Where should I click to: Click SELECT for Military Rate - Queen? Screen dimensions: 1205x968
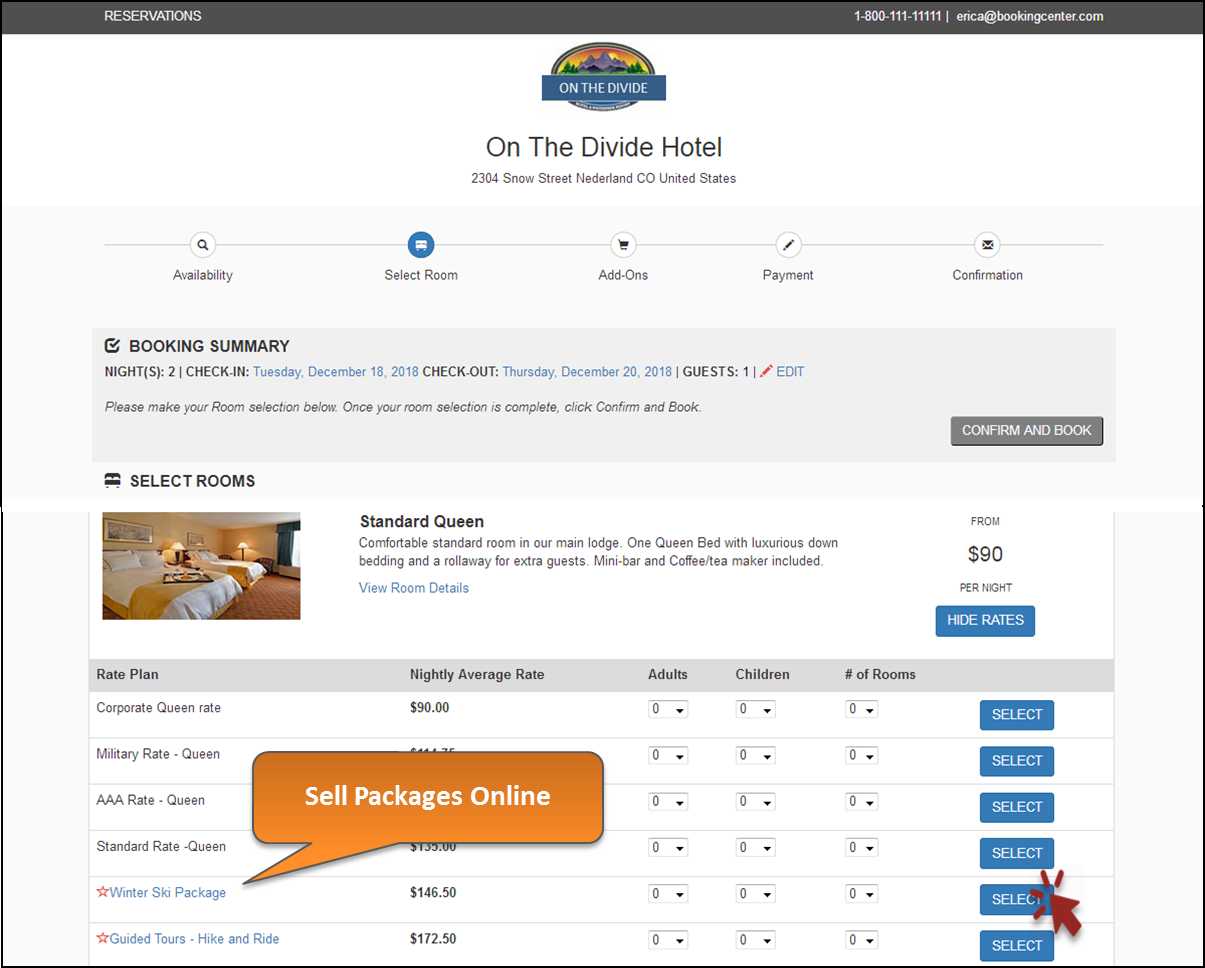(x=1017, y=761)
